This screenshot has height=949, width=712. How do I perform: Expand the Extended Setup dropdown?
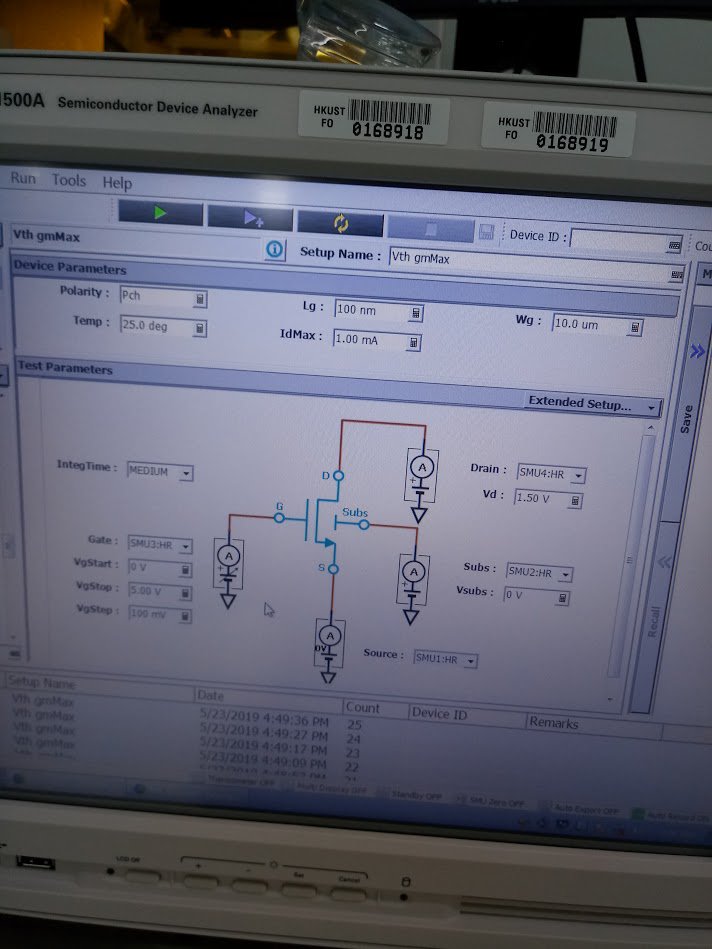(x=593, y=404)
